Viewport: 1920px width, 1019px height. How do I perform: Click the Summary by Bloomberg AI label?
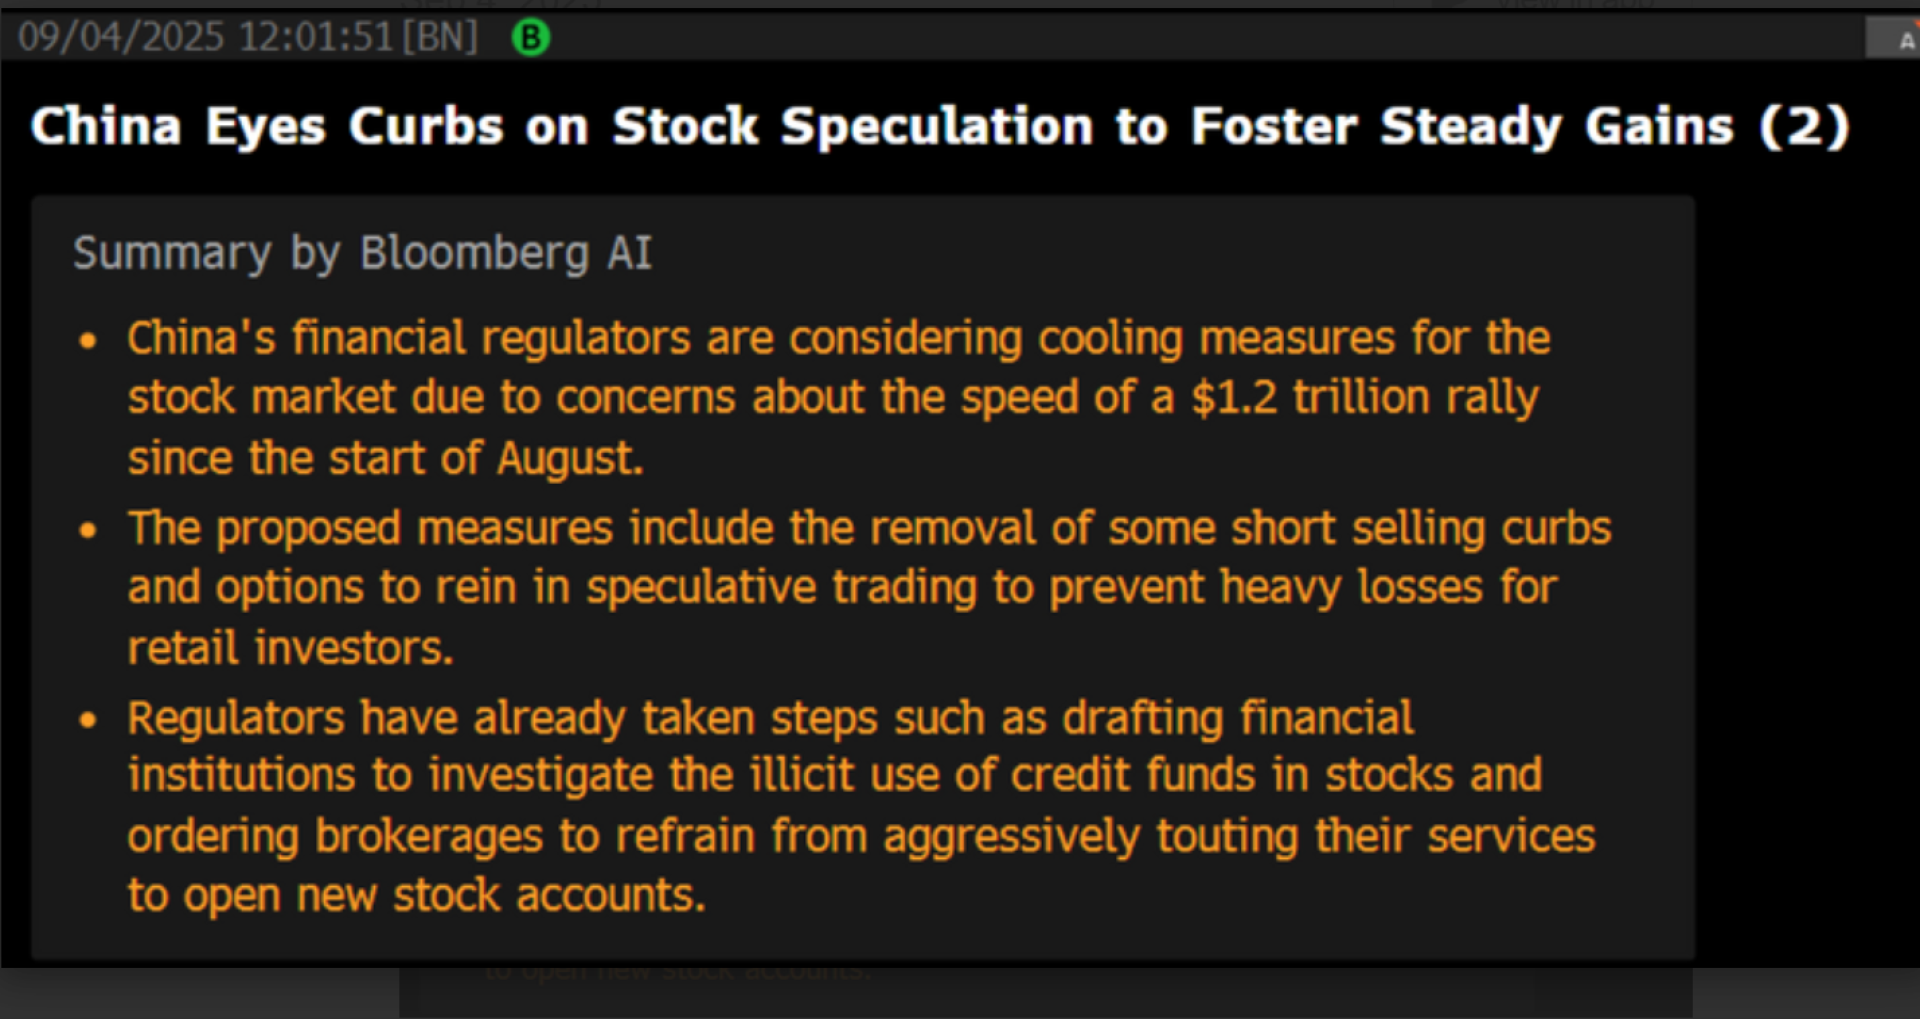coord(362,253)
